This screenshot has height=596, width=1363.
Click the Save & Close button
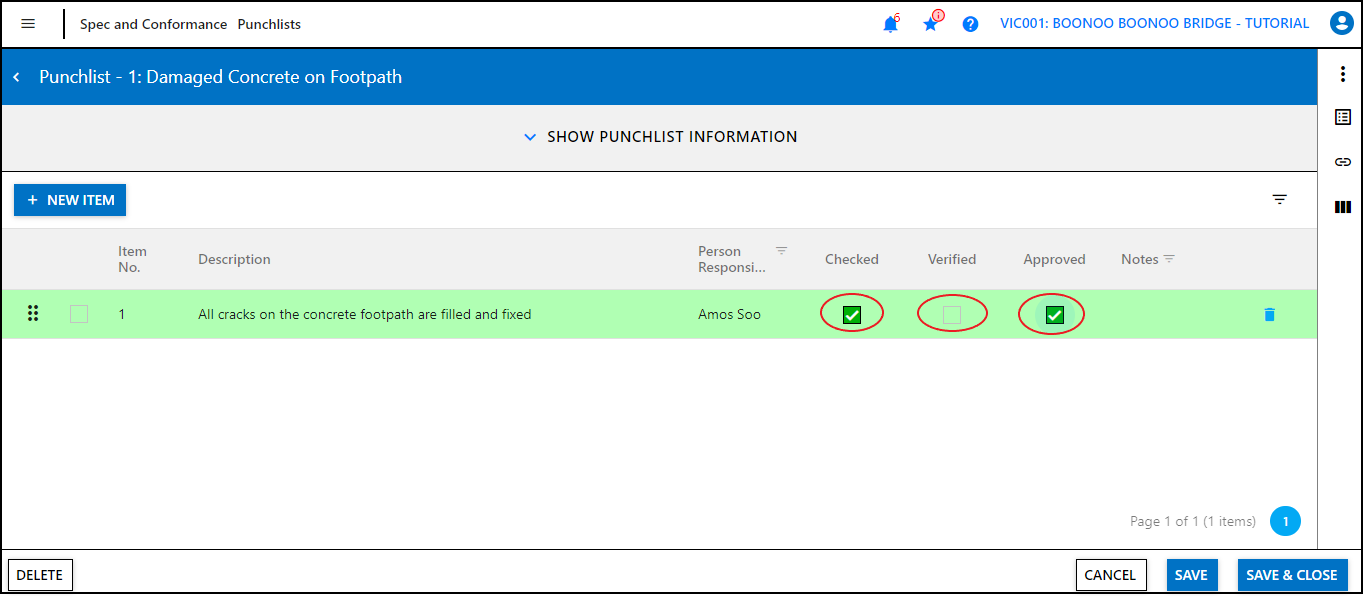click(1292, 575)
